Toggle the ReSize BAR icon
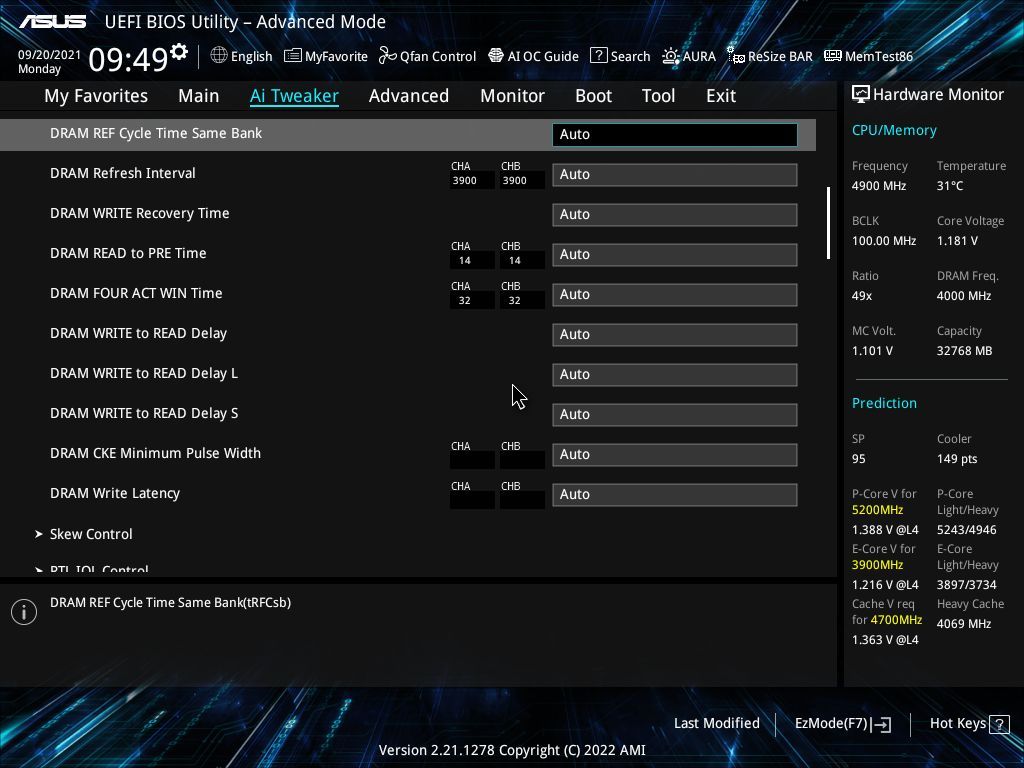Viewport: 1024px width, 768px height. 736,56
